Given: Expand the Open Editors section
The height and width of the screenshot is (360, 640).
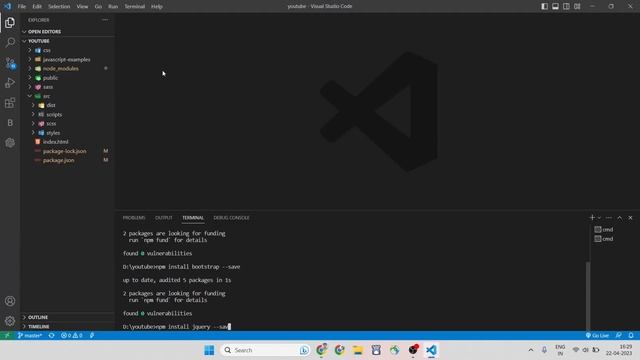Looking at the screenshot, I should (67, 31).
